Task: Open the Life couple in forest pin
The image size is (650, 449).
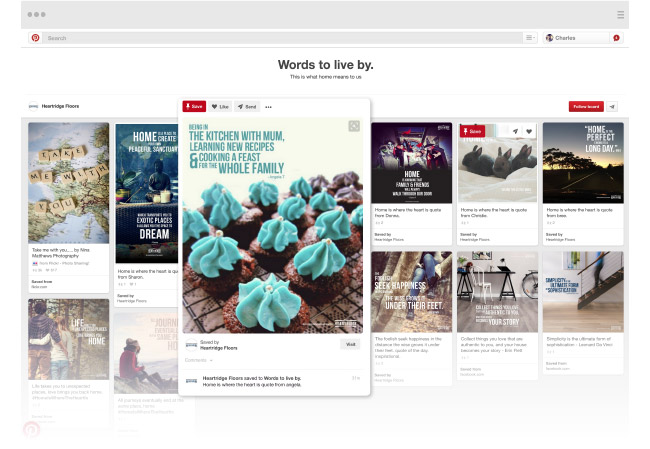Action: [69, 339]
